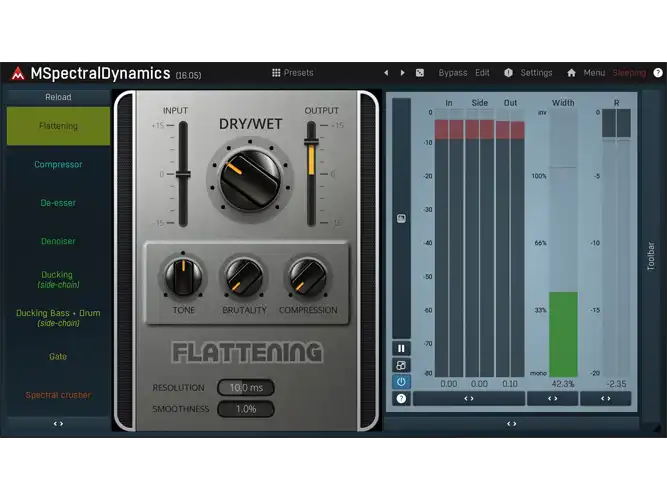Click the Presets label

(x=298, y=73)
